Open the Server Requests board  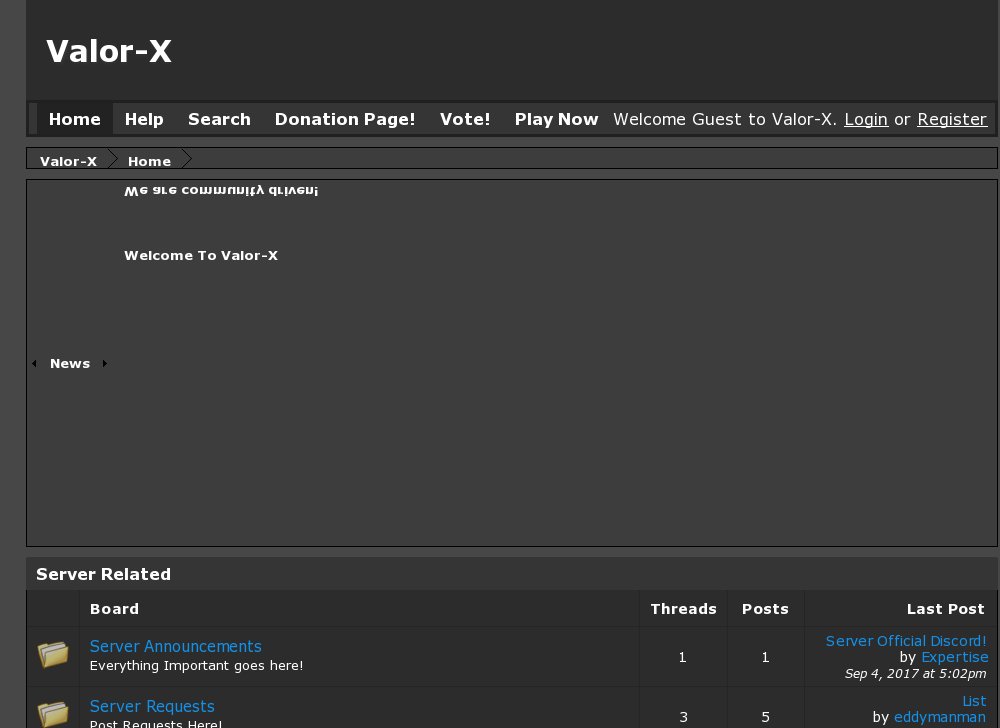pos(152,706)
